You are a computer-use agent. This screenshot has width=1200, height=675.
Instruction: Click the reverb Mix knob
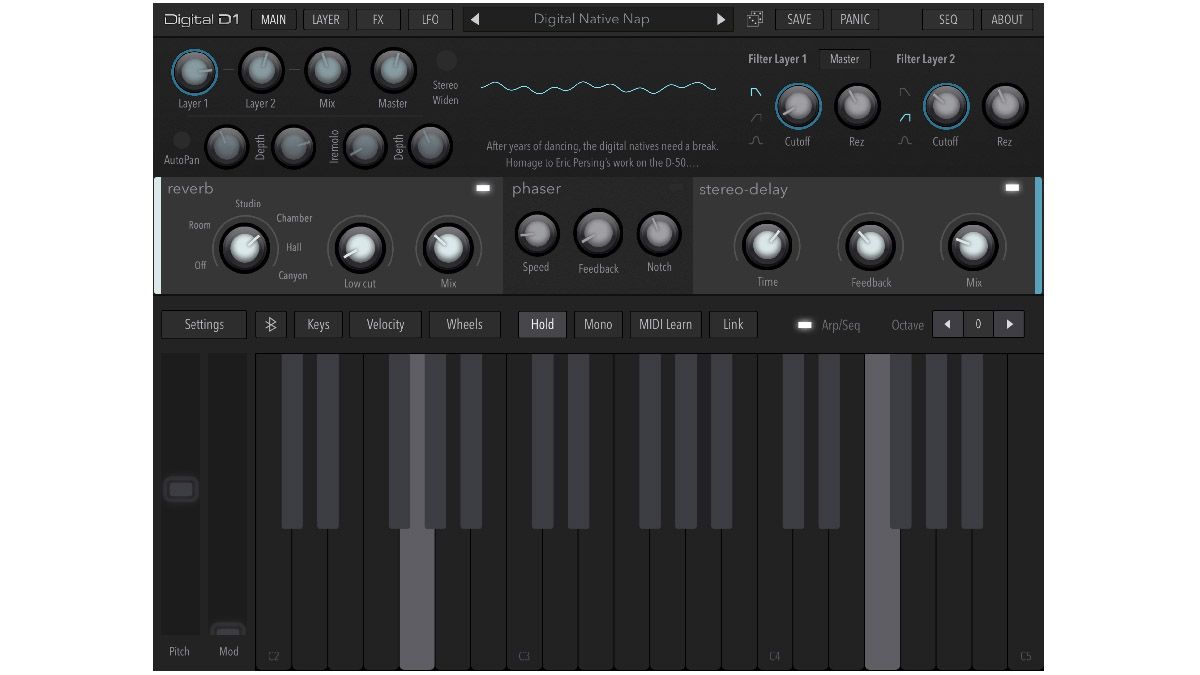(x=447, y=247)
